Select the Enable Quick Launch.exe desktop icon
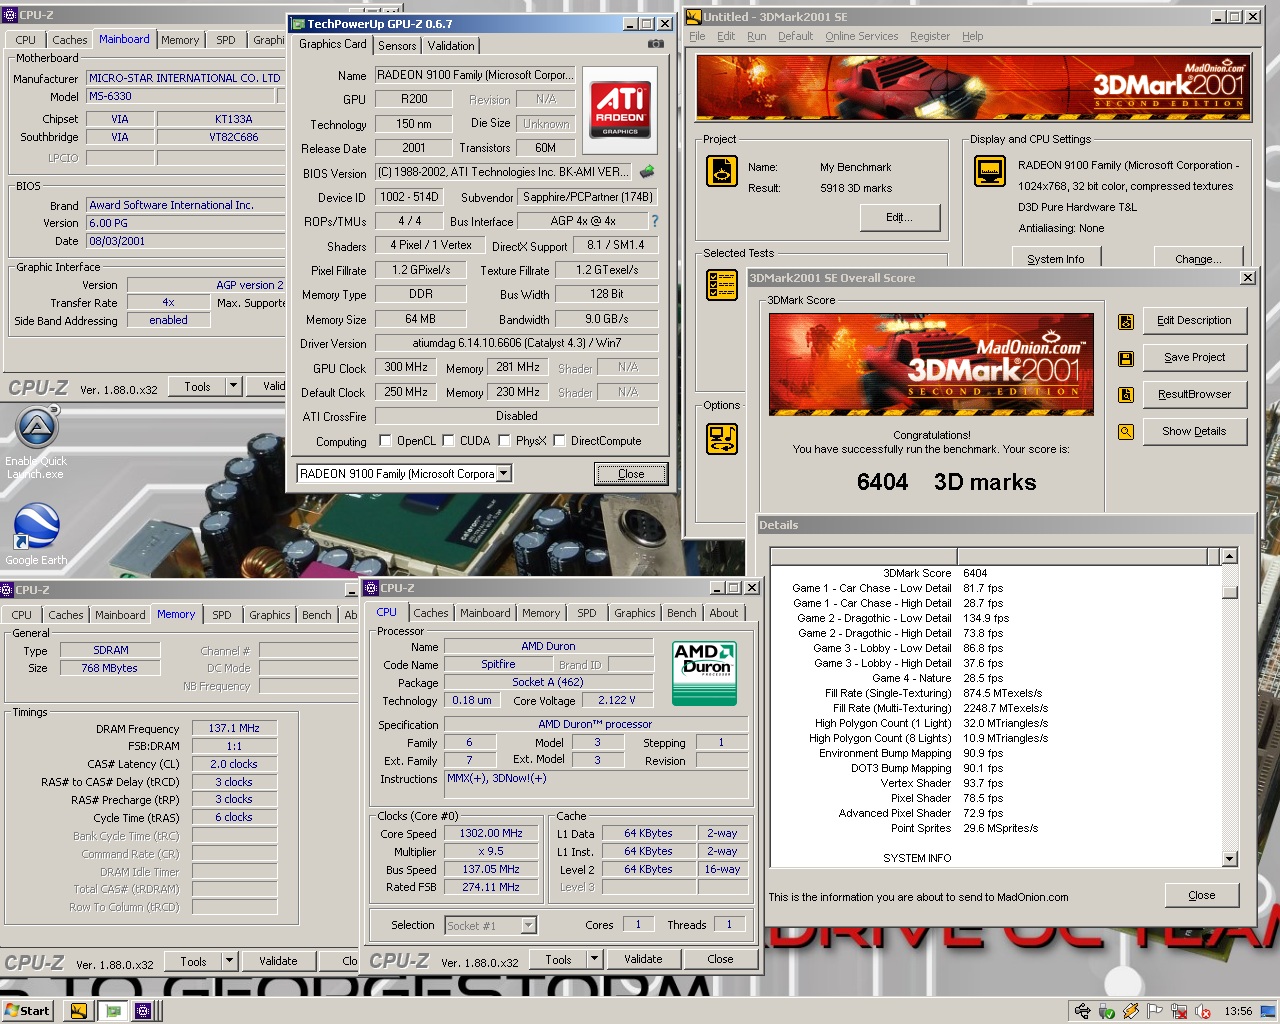 37,443
